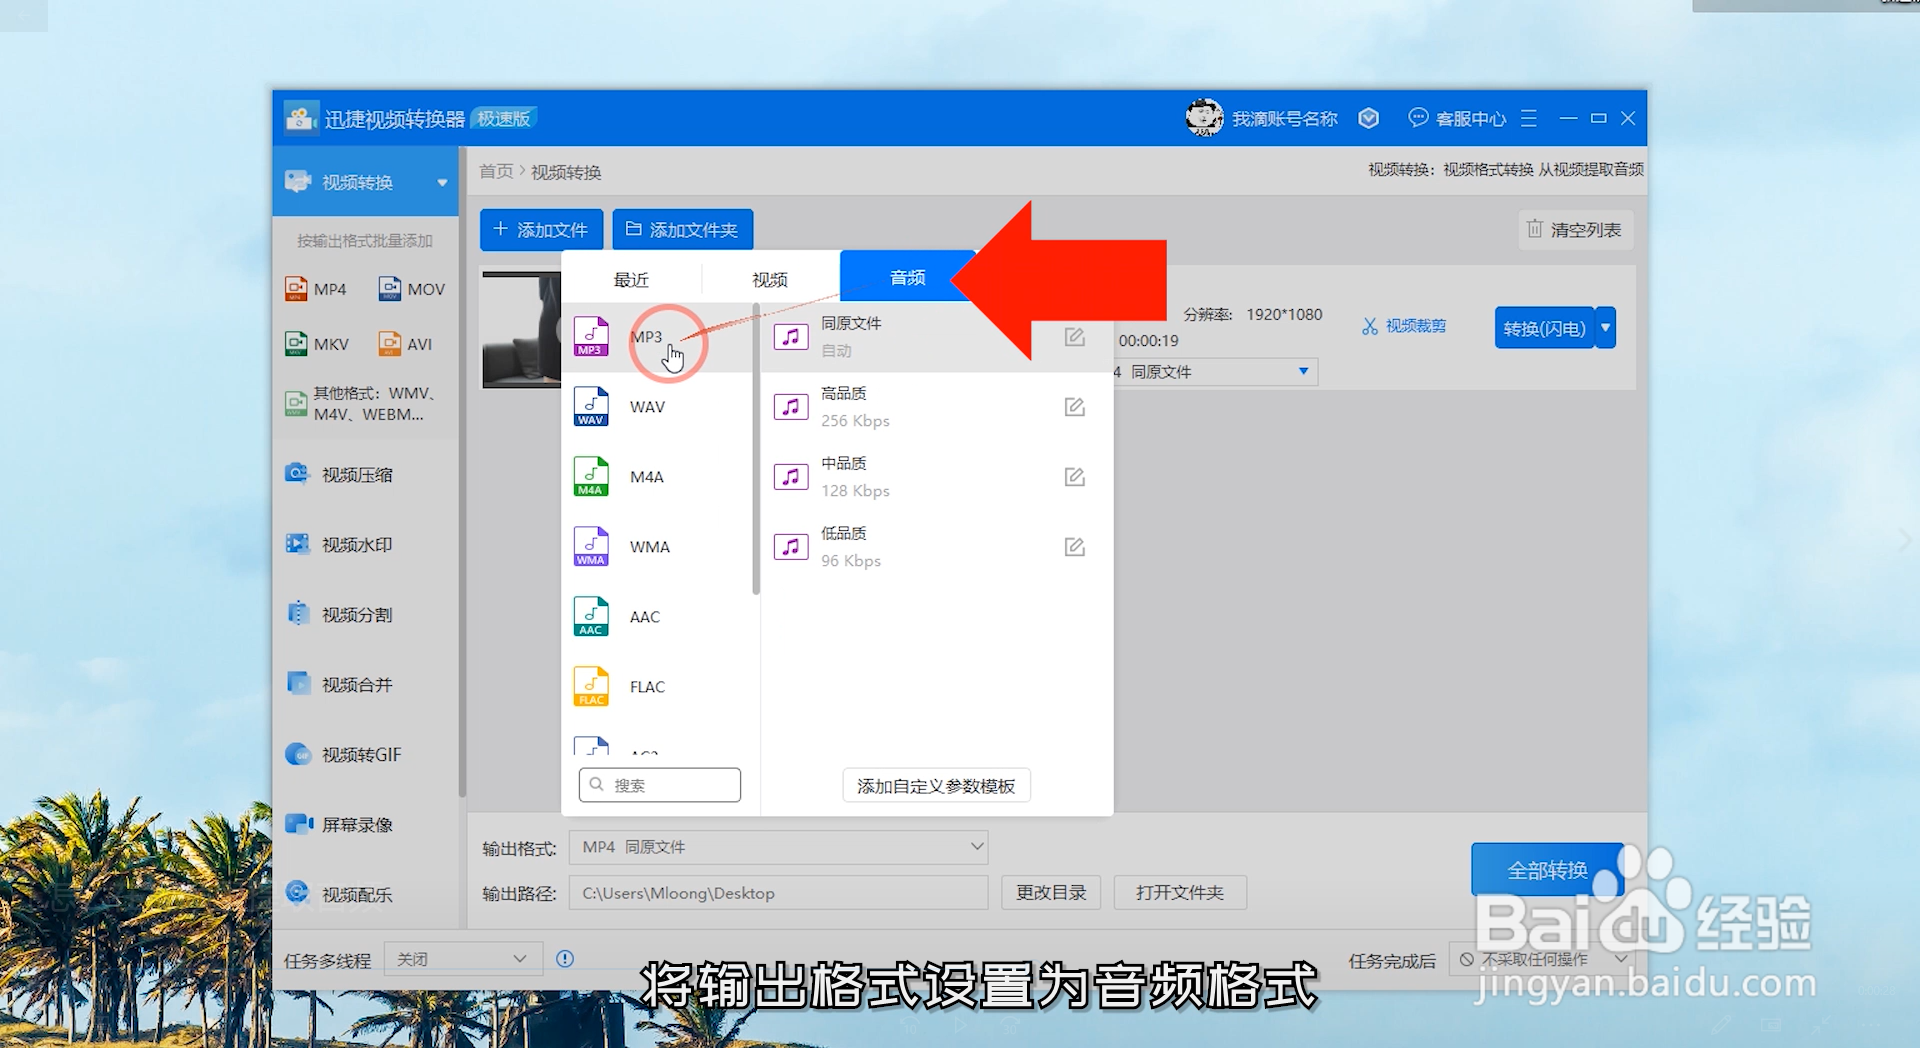Add MKV format from sidebar
Screen dimensions: 1920x1048
click(x=317, y=344)
